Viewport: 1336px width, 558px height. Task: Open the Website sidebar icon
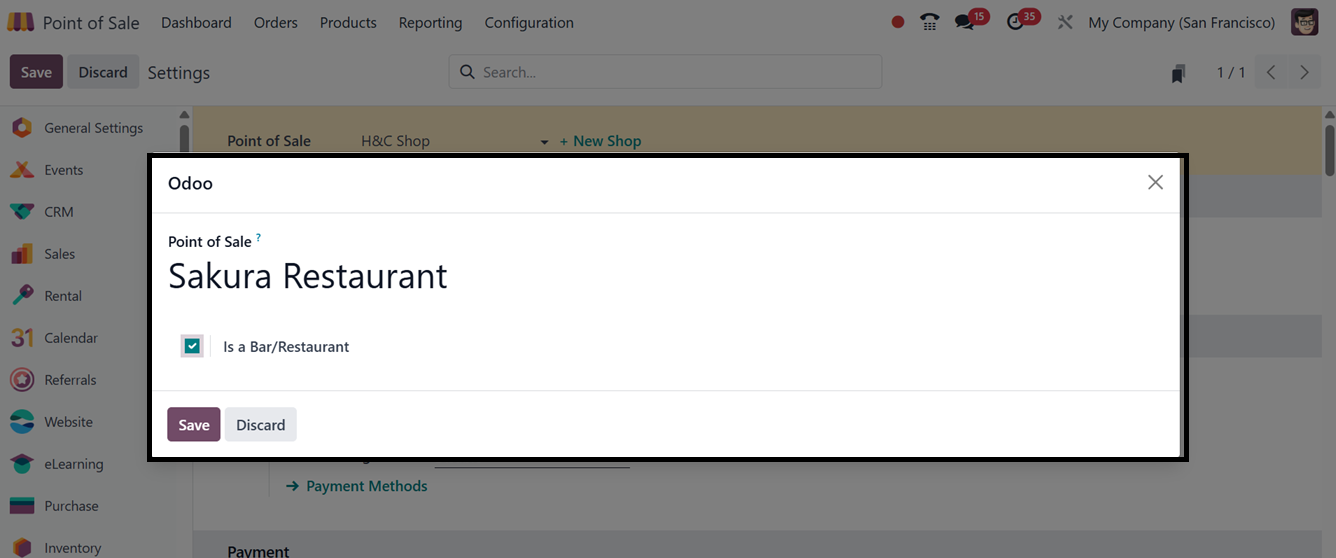22,422
